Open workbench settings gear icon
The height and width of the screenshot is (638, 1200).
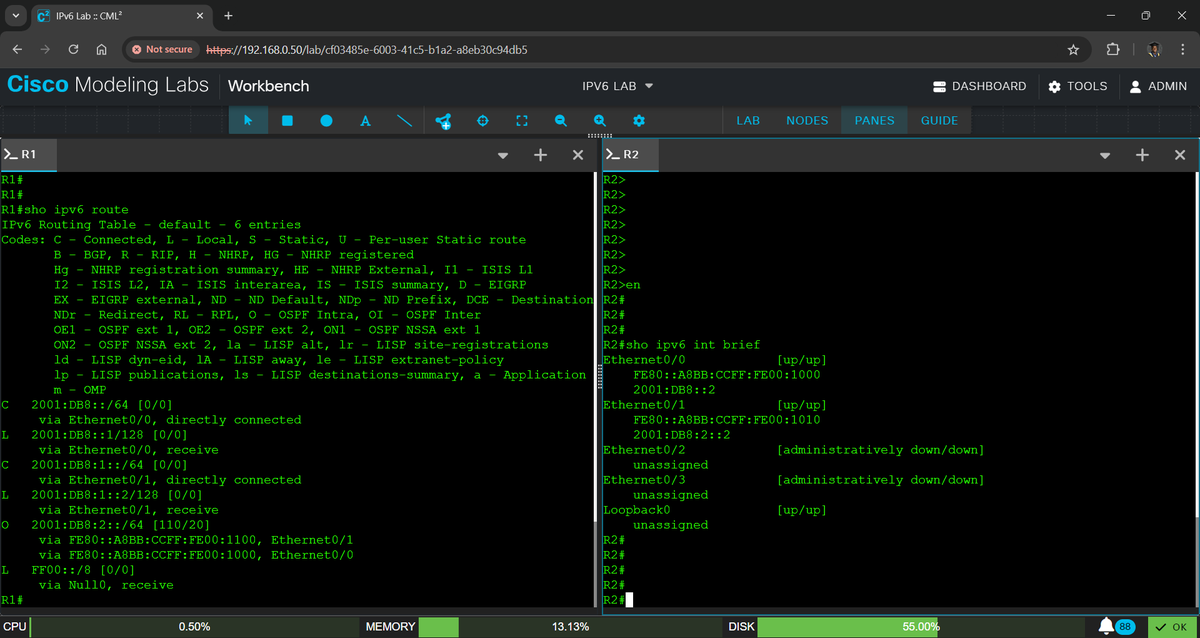click(x=638, y=120)
